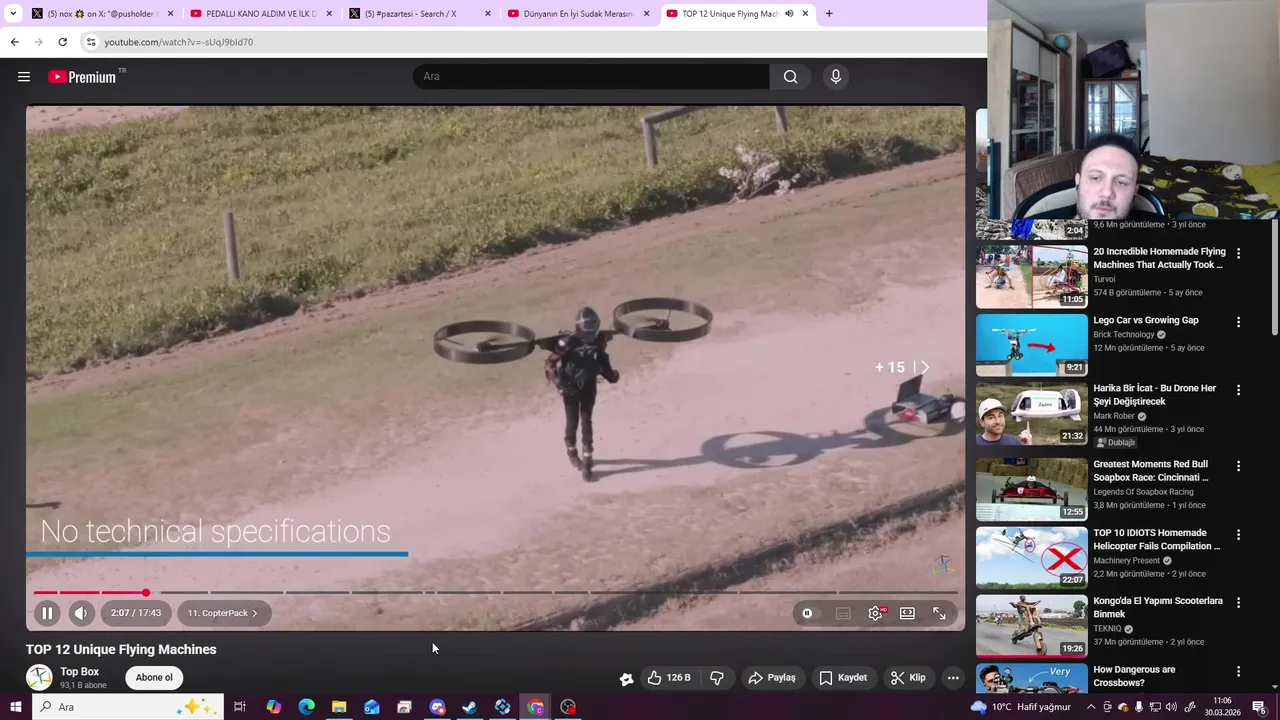Switch to PEDALLI KANO ALDIM tab
Image resolution: width=1280 pixels, height=720 pixels.
(x=261, y=14)
